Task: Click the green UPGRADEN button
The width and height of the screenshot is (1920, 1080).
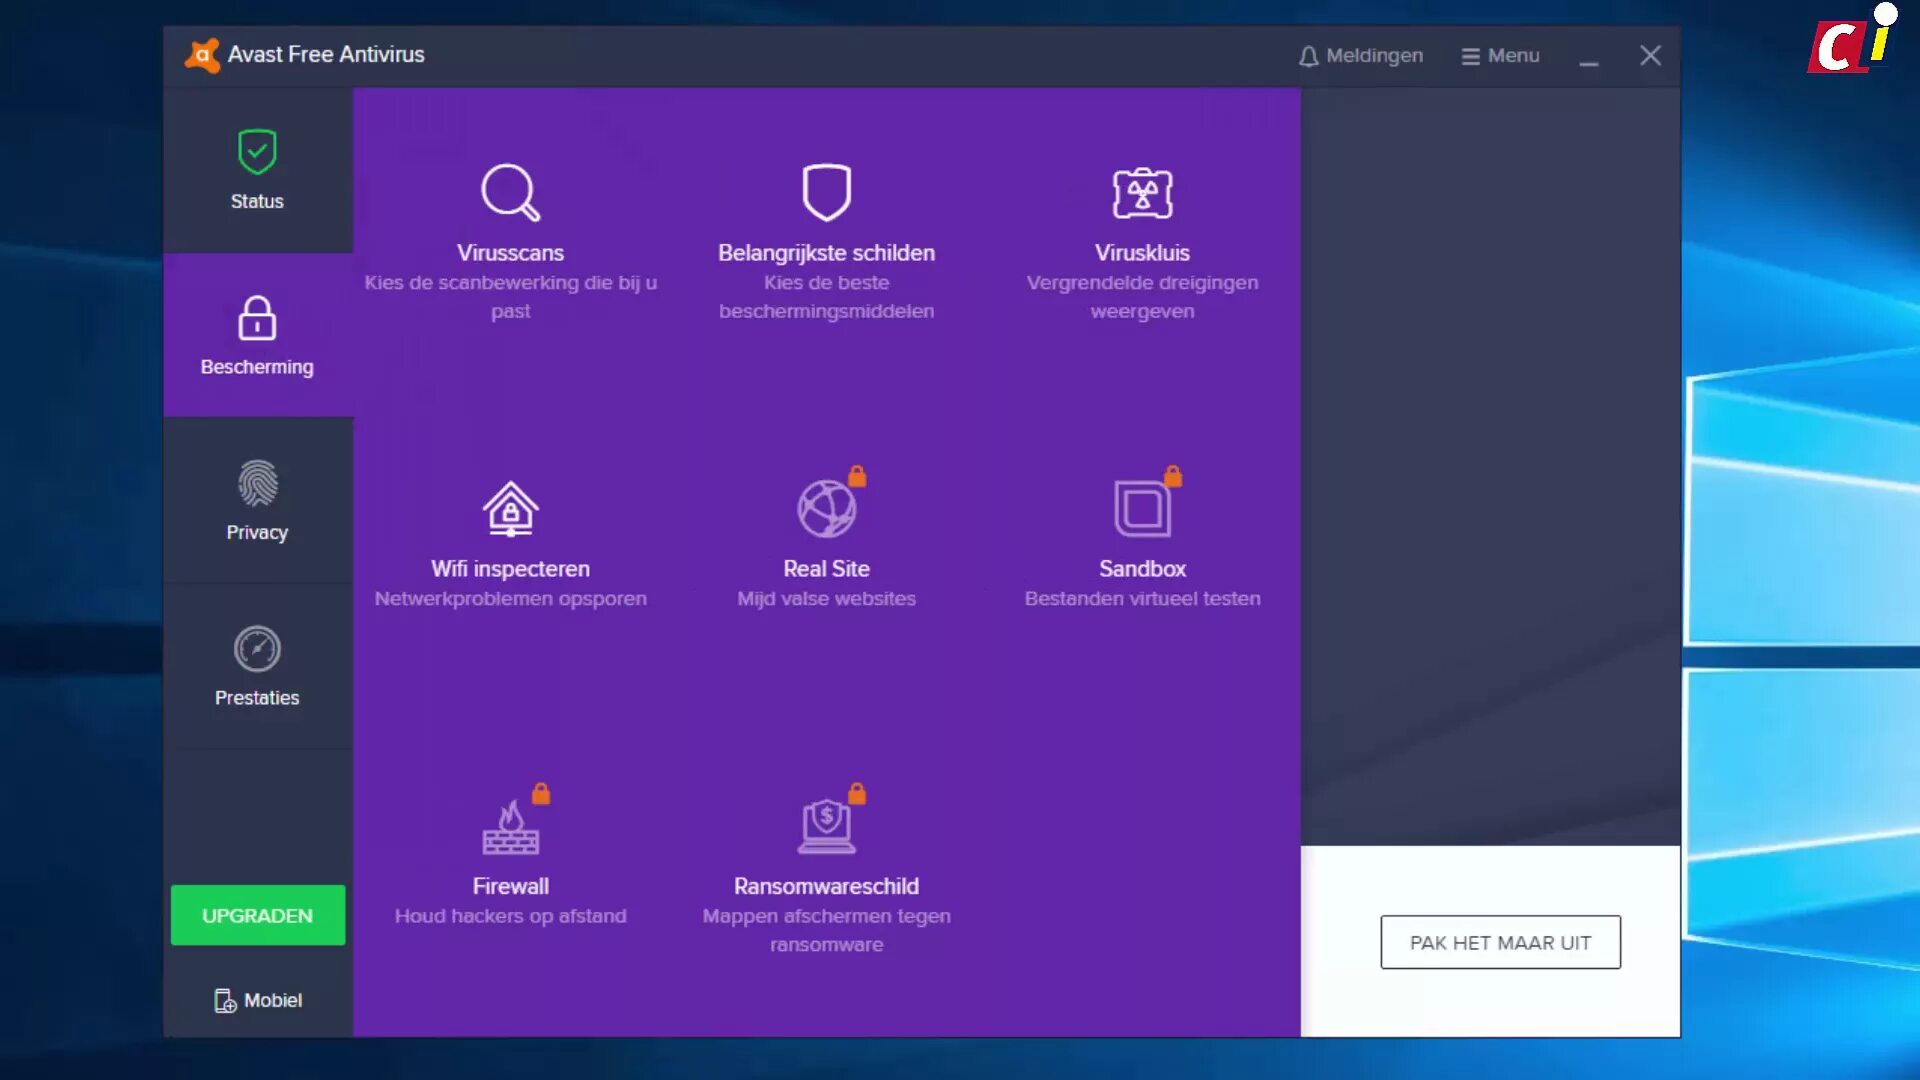Action: [x=257, y=915]
